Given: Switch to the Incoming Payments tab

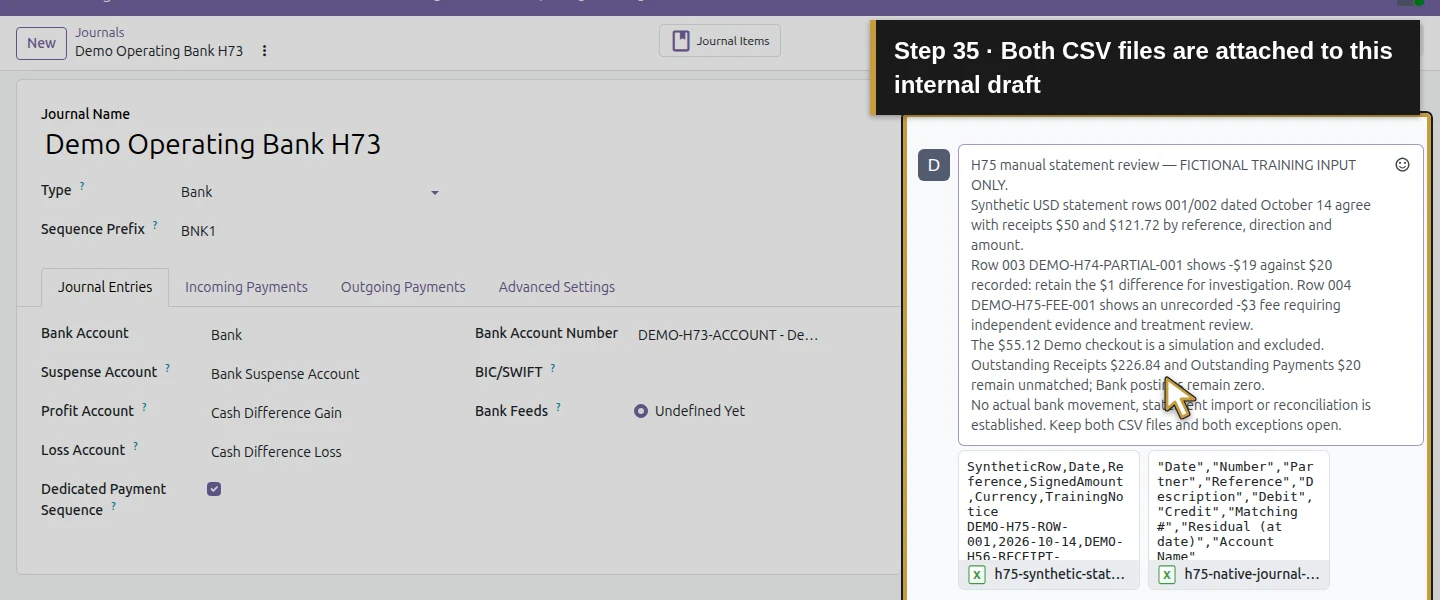Looking at the screenshot, I should tap(246, 287).
